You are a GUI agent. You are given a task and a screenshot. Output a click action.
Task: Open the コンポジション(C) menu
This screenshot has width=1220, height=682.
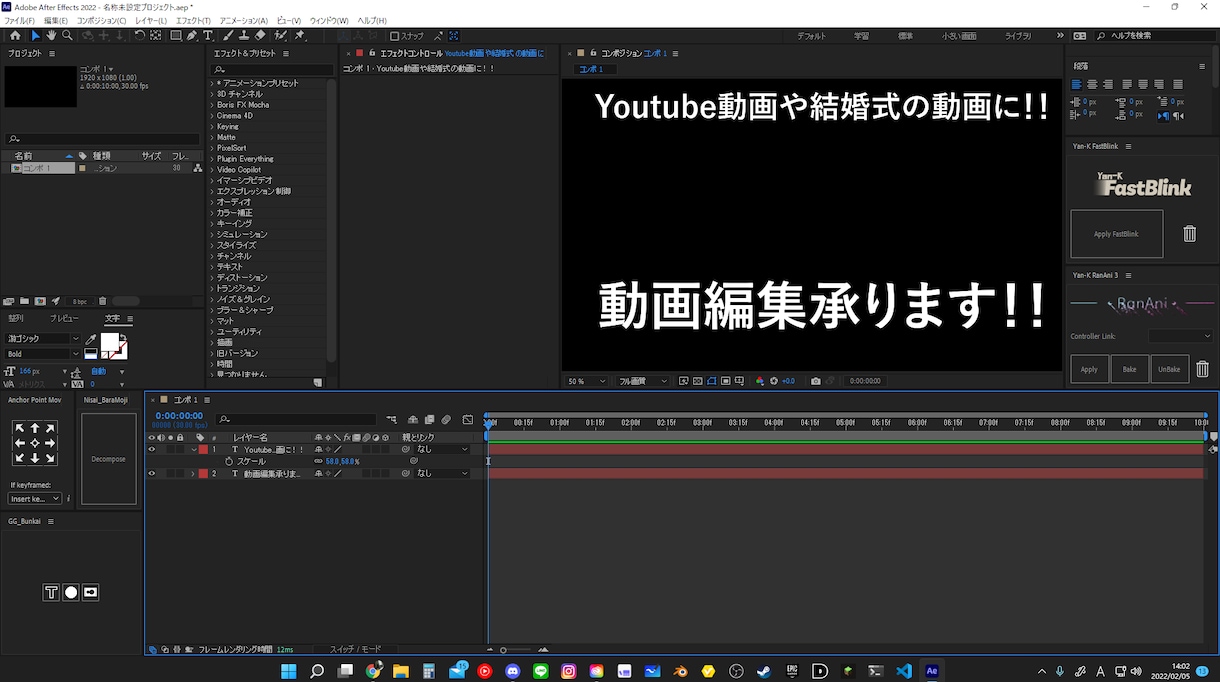click(102, 20)
